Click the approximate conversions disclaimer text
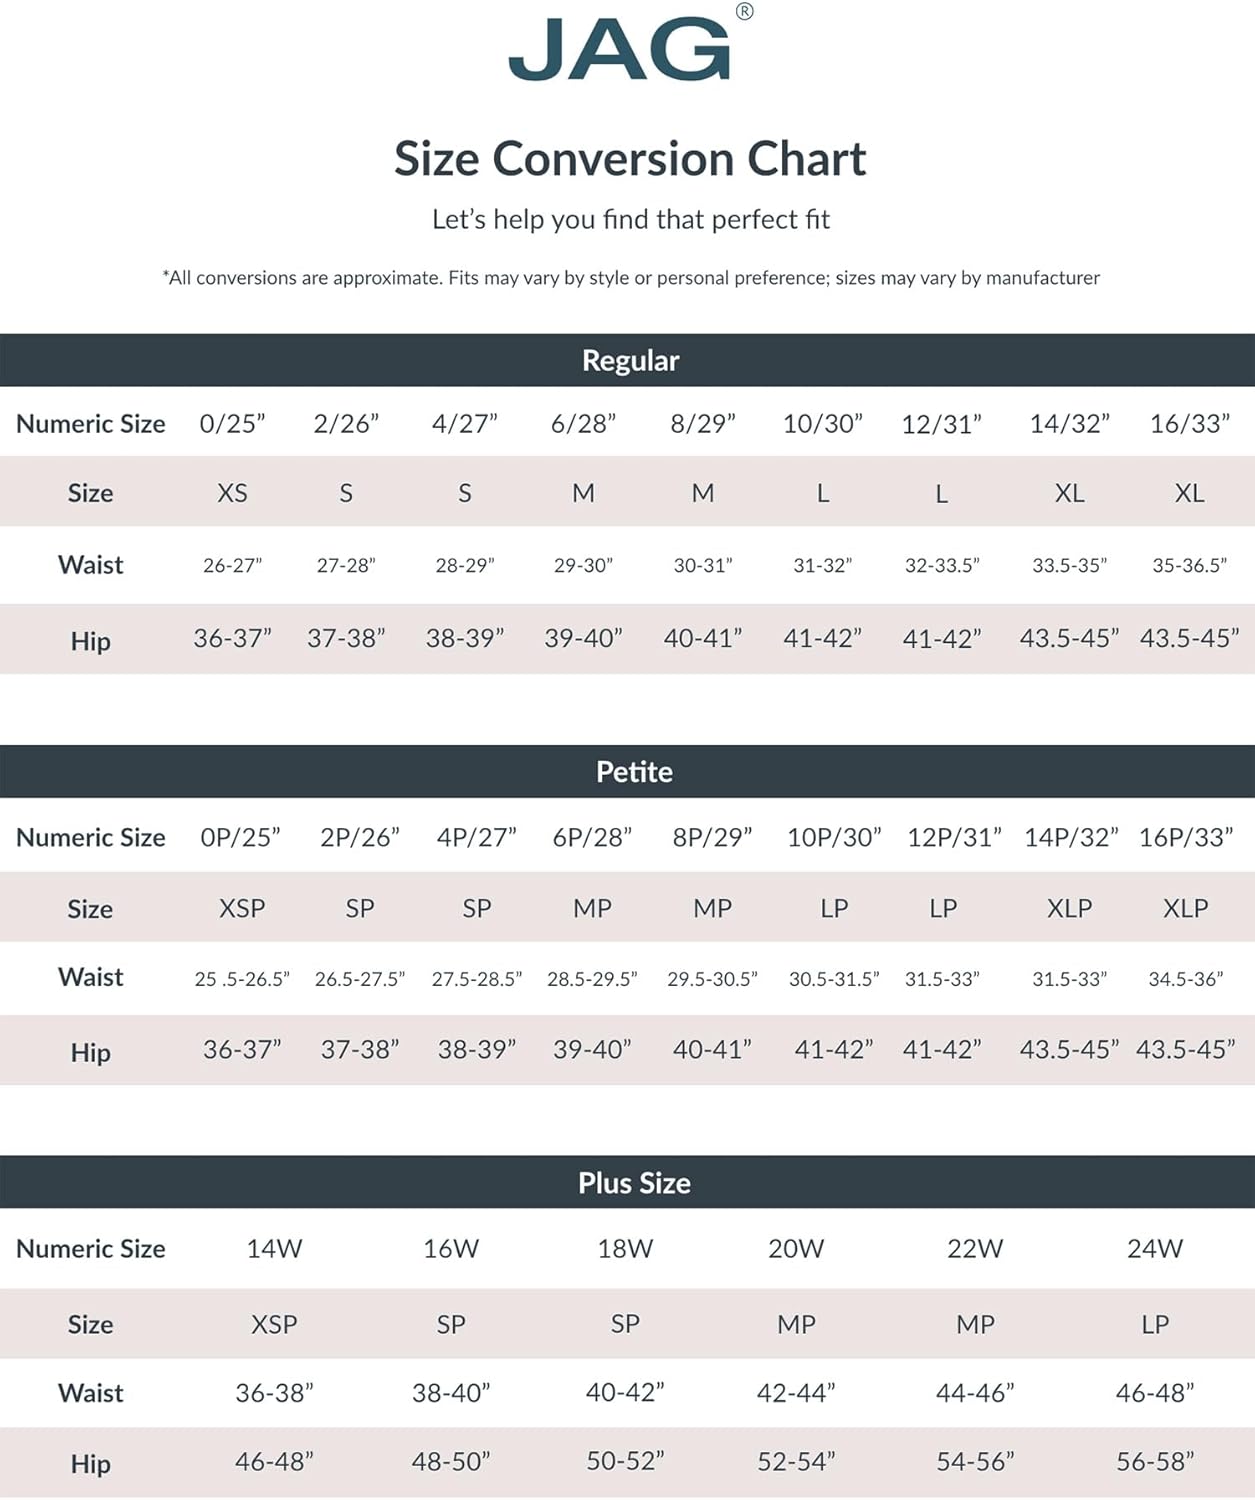The width and height of the screenshot is (1255, 1500). pyautogui.click(x=630, y=278)
